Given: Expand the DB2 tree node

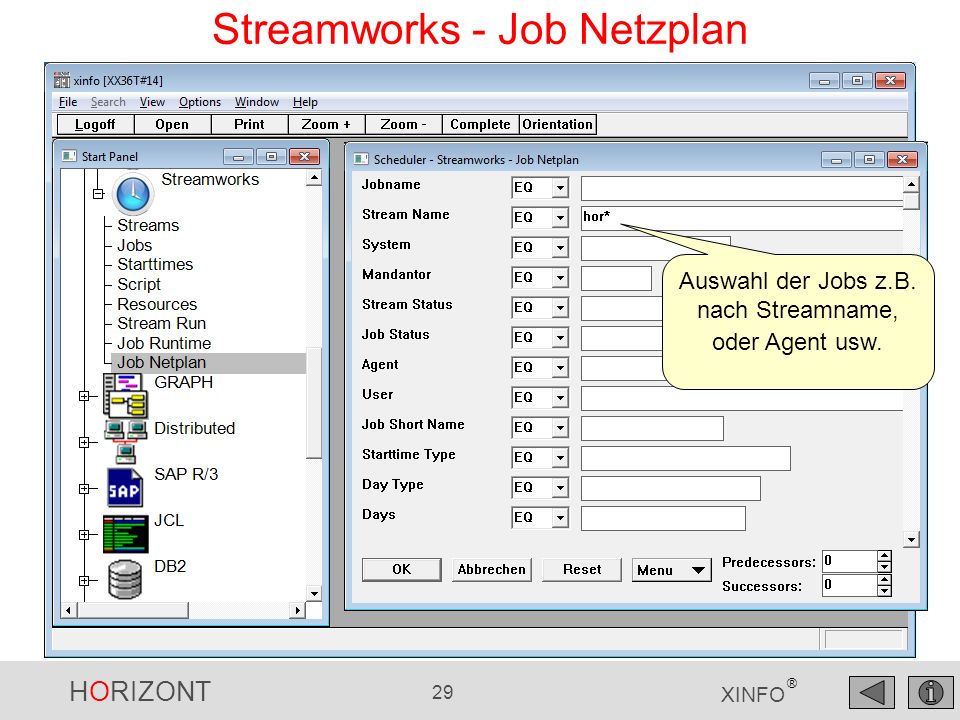Looking at the screenshot, I should point(84,580).
